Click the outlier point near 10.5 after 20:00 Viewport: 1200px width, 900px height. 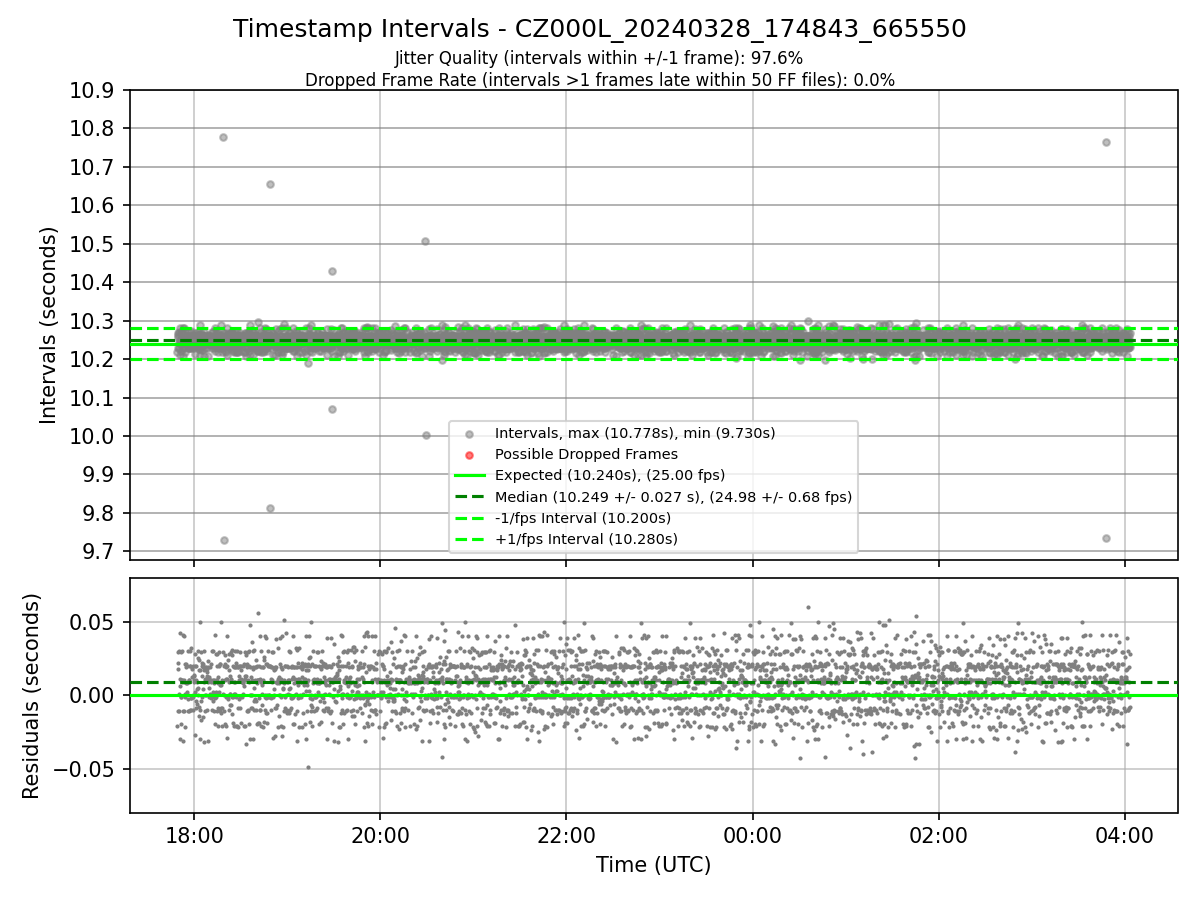coord(425,241)
